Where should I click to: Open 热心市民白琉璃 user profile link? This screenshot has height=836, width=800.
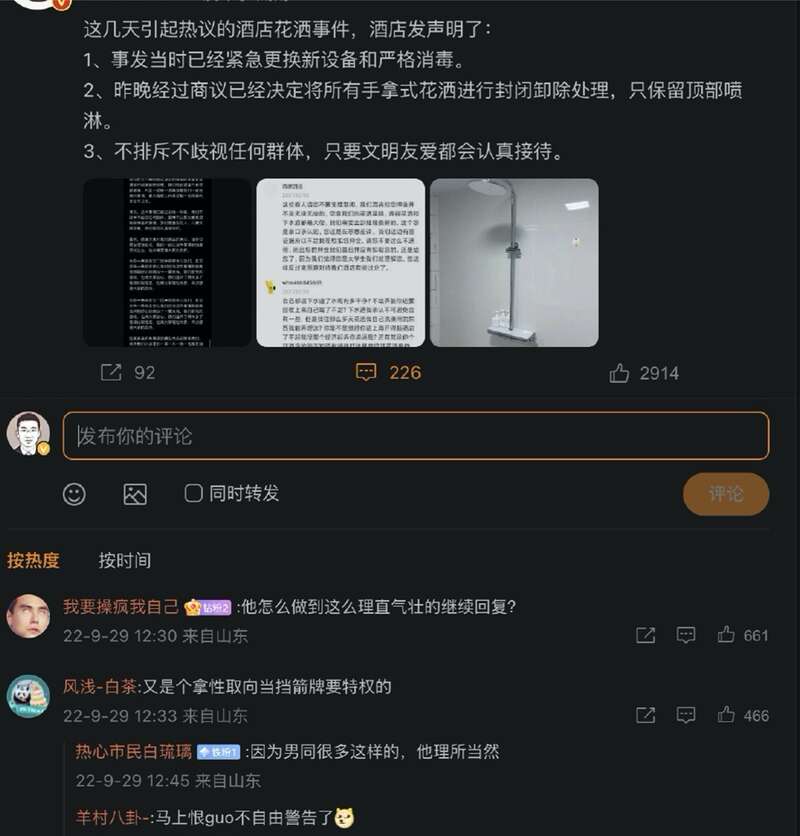pos(133,751)
